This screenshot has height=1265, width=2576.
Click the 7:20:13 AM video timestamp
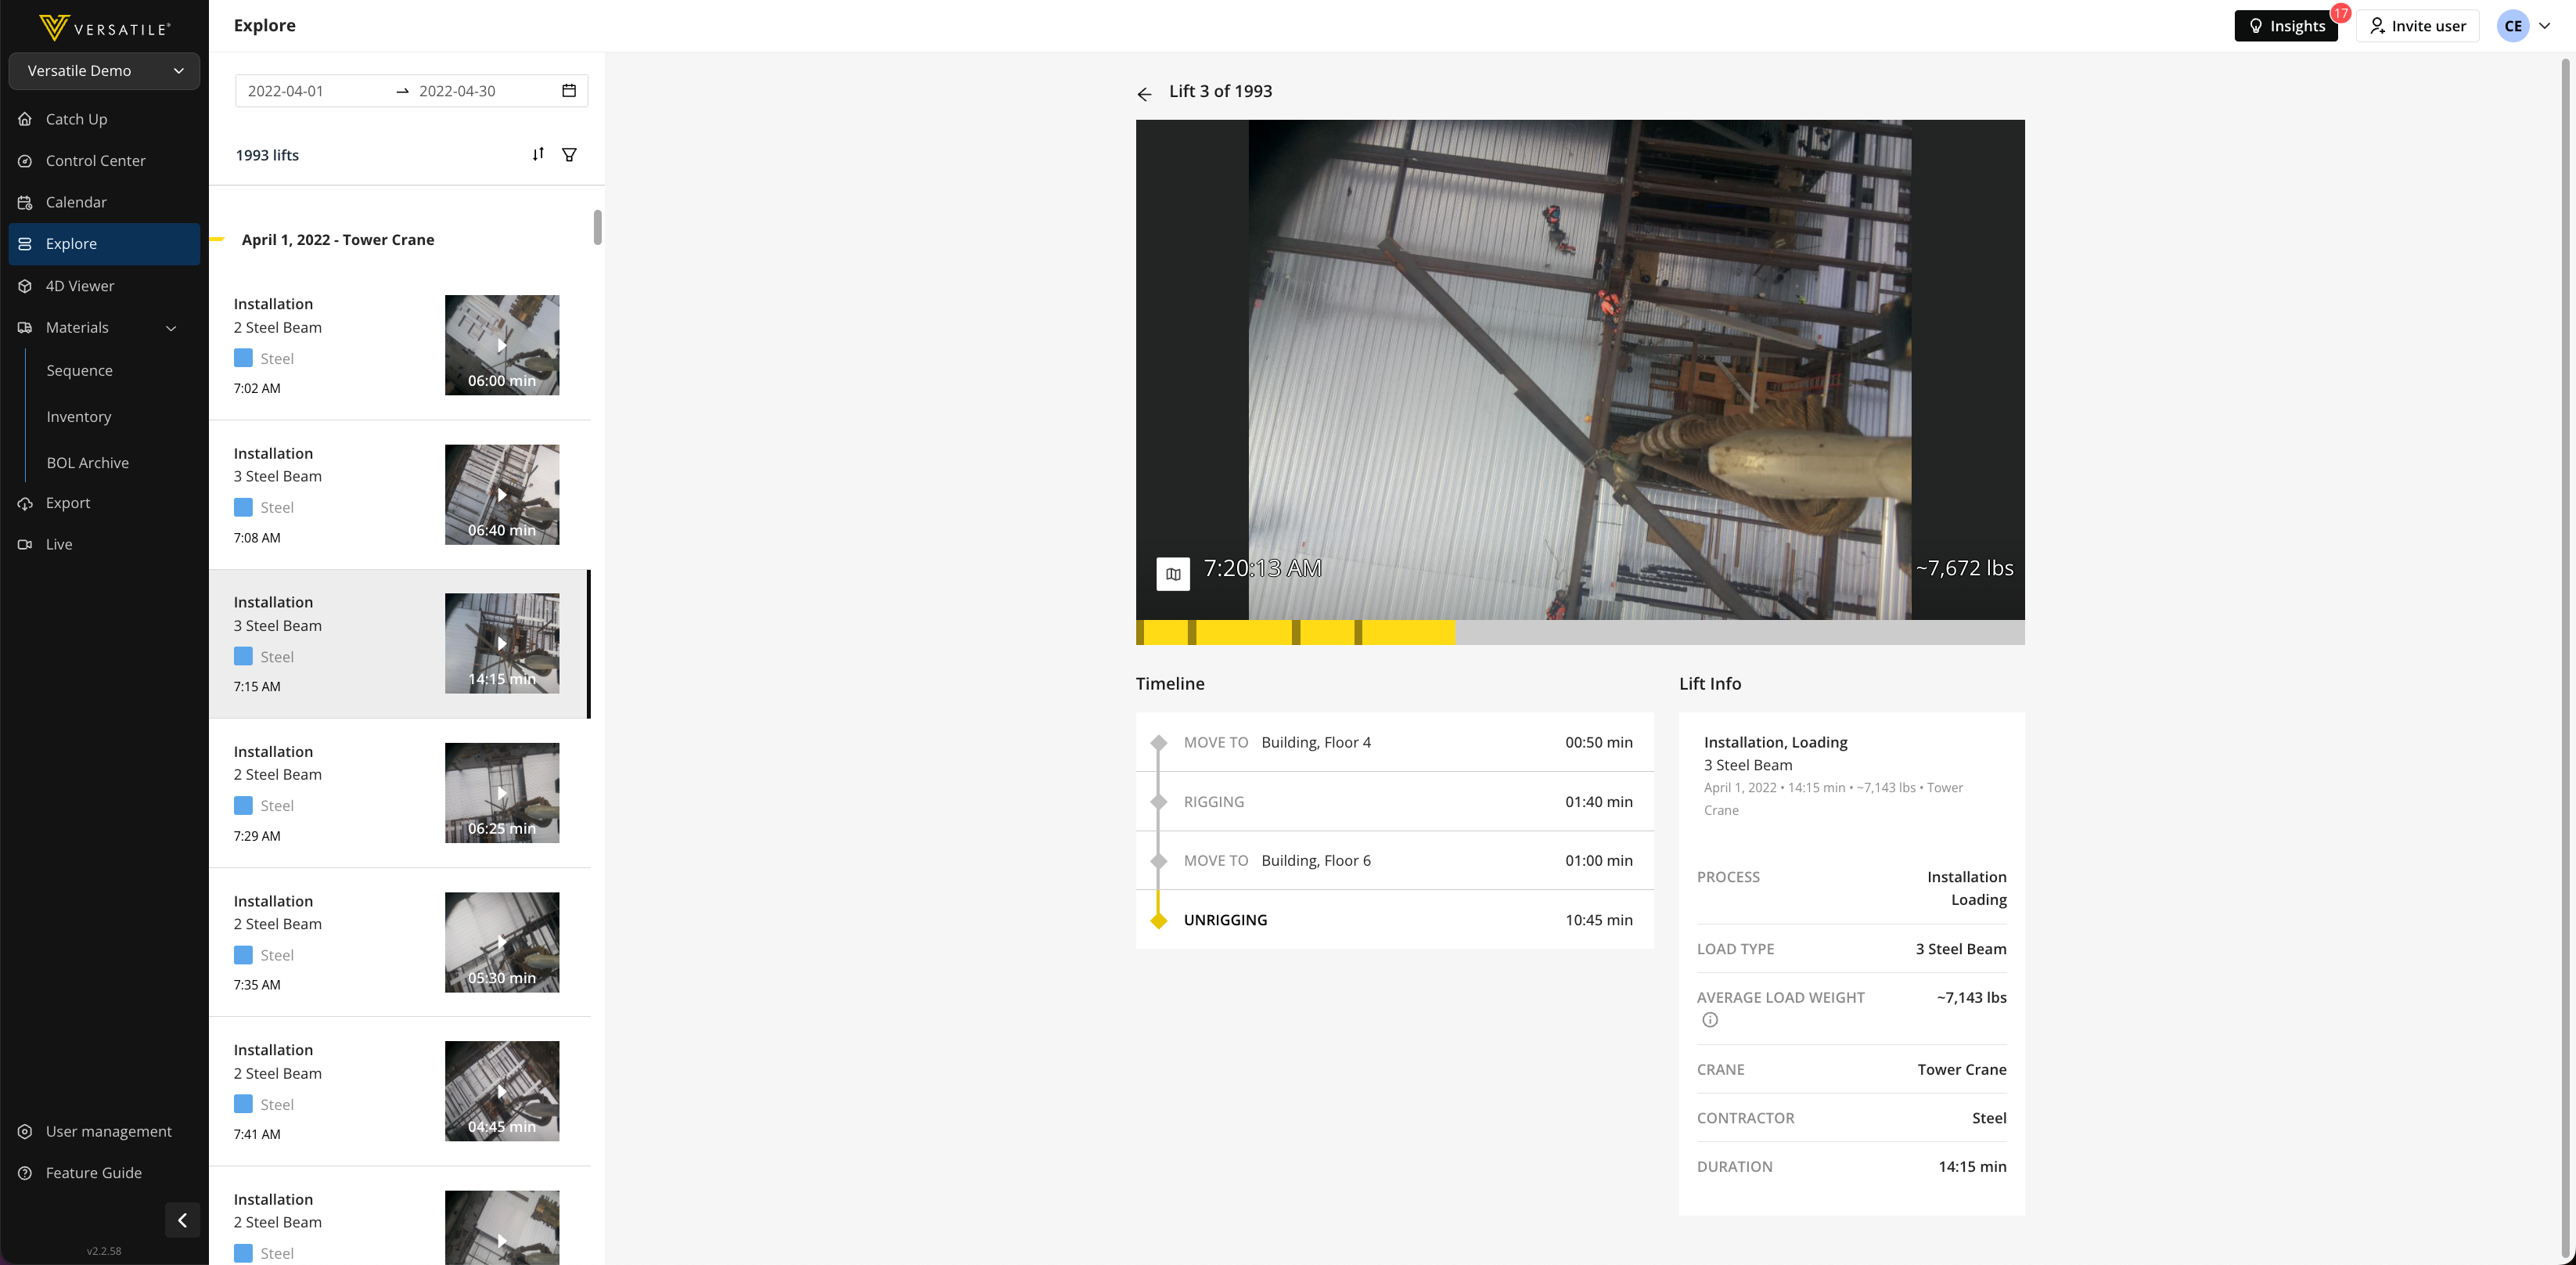pos(1263,568)
